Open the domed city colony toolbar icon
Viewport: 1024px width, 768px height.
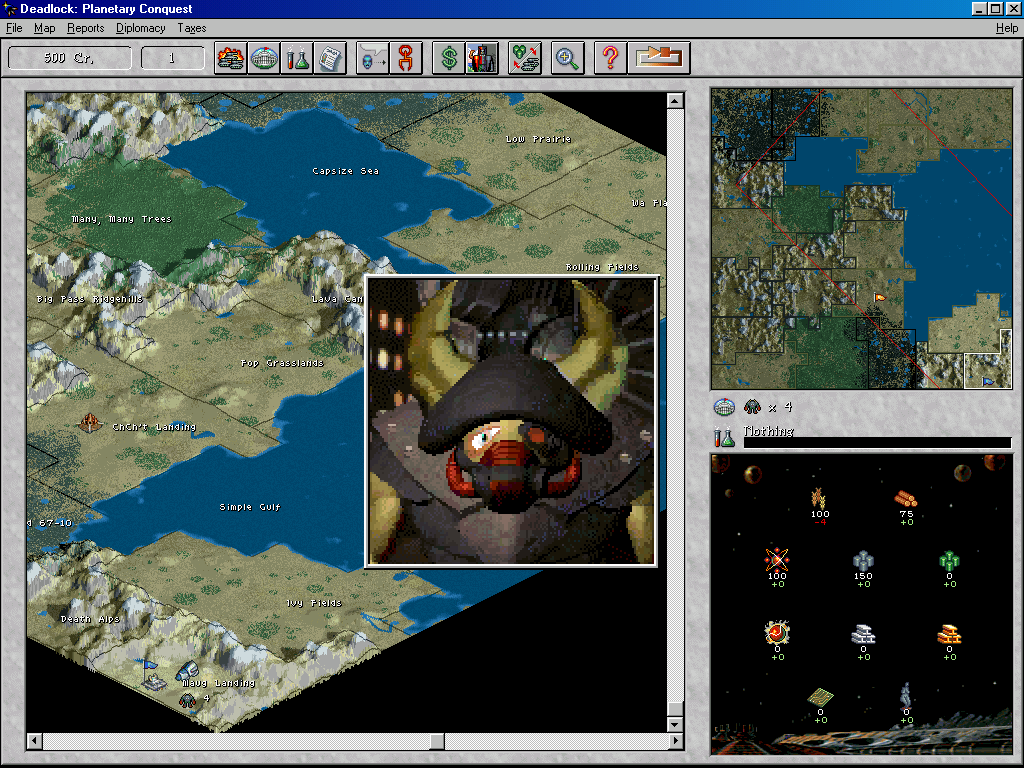point(264,58)
